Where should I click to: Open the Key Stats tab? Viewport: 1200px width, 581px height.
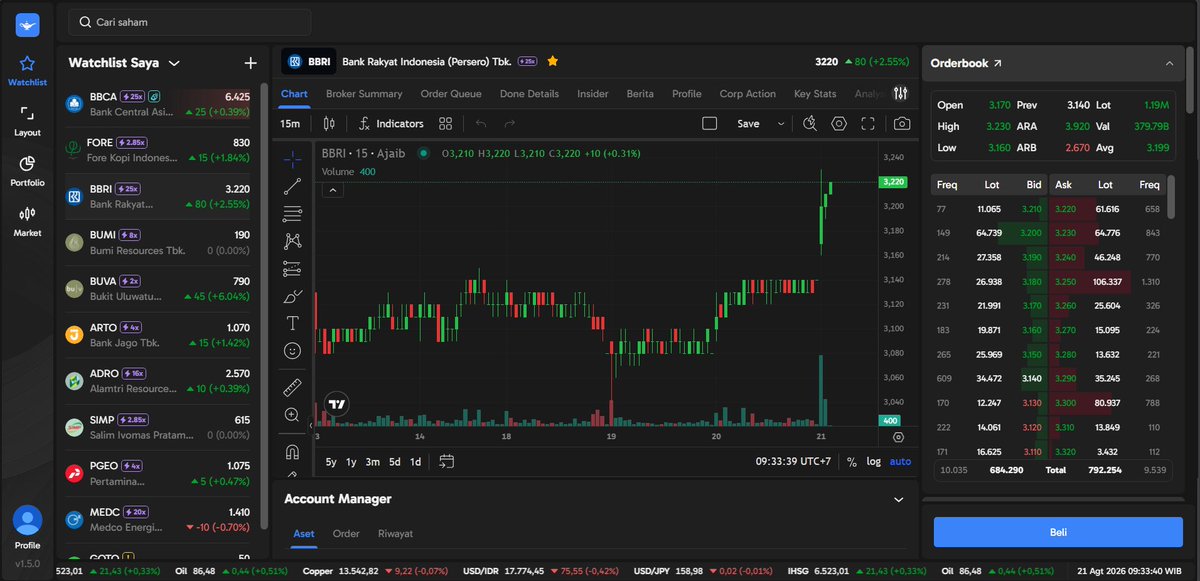tap(815, 94)
